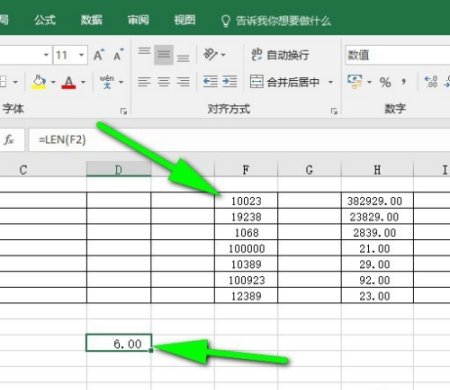Open the phonetic guide dropdown arrow
The image size is (450, 390).
click(121, 82)
